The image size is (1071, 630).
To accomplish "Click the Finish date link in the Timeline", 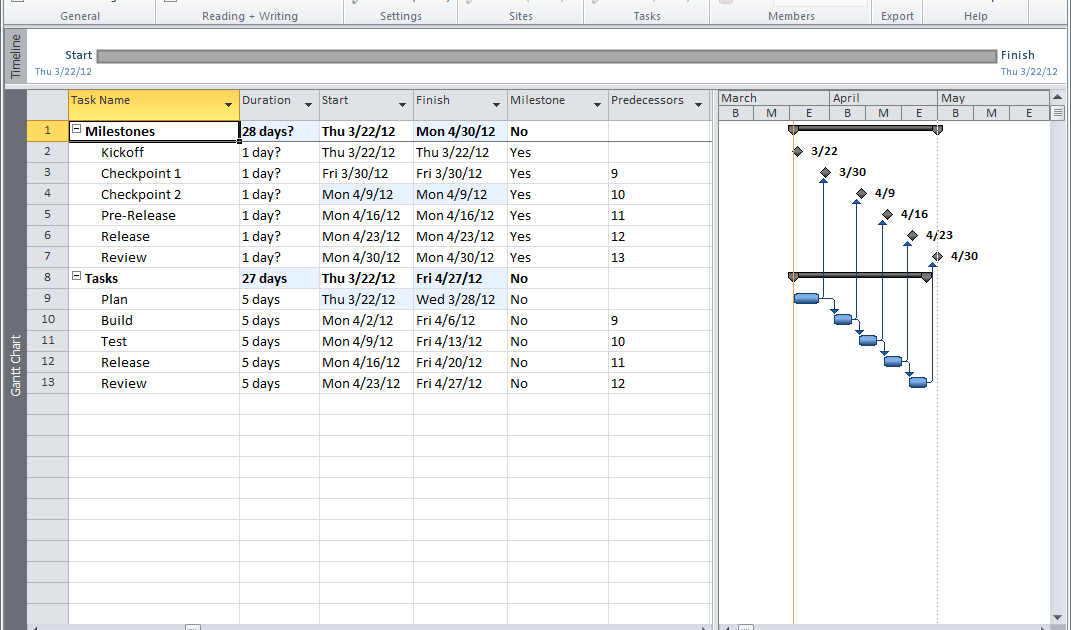I will (1029, 71).
